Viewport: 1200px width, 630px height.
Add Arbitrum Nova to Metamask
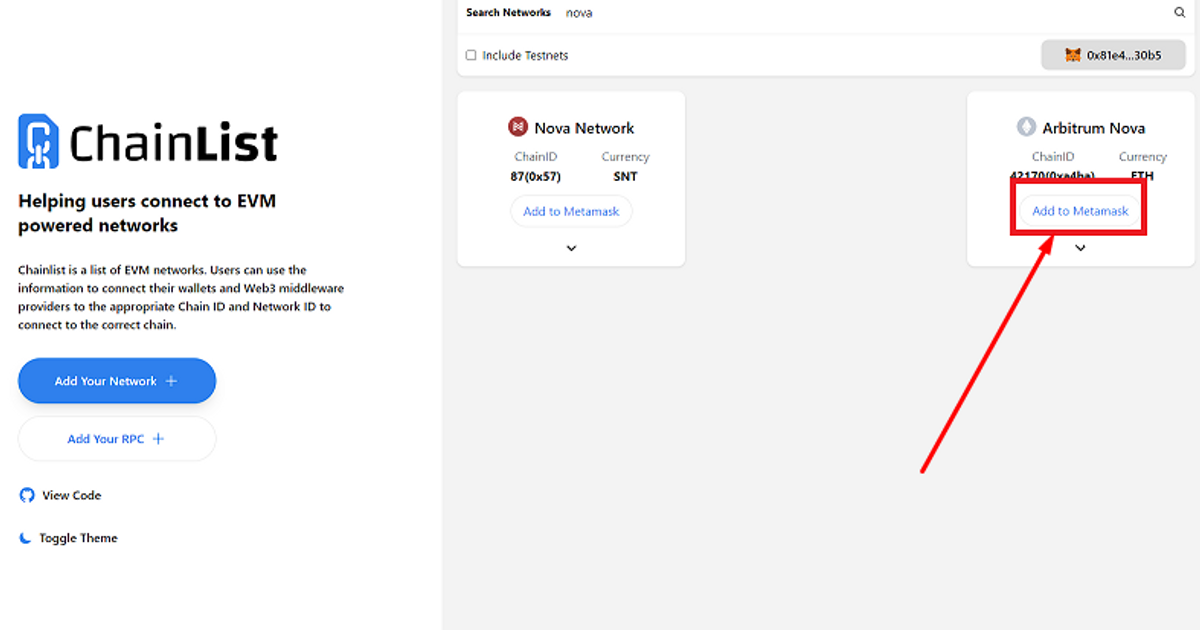pyautogui.click(x=1080, y=211)
